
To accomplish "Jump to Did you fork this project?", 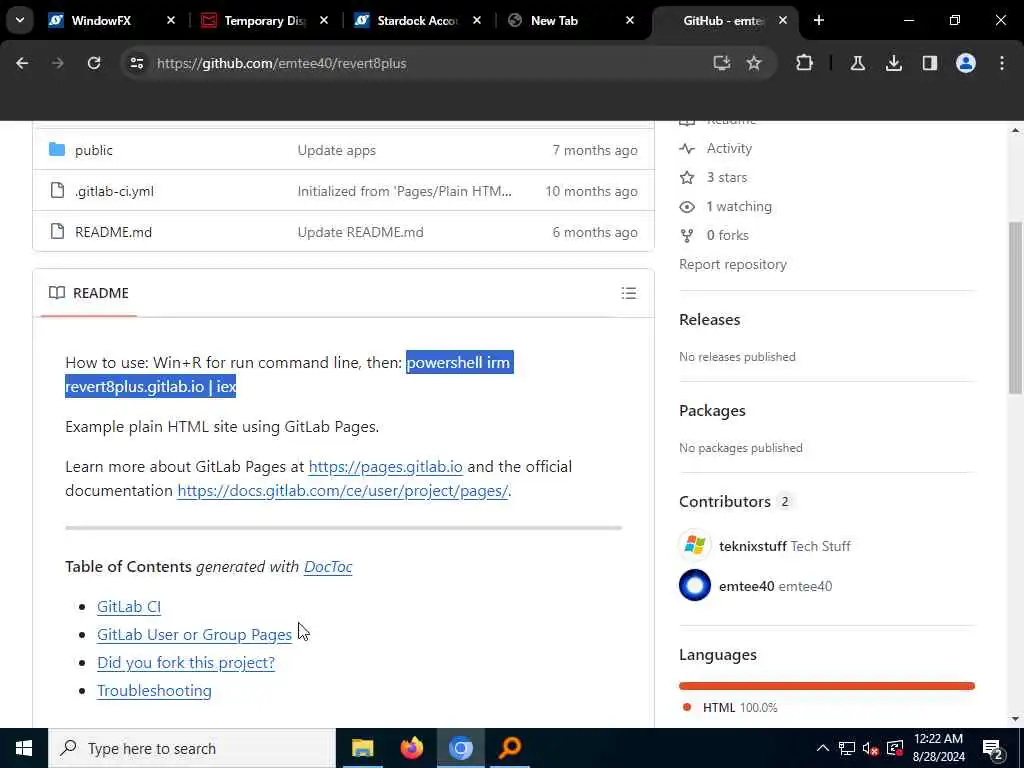I will tap(185, 663).
